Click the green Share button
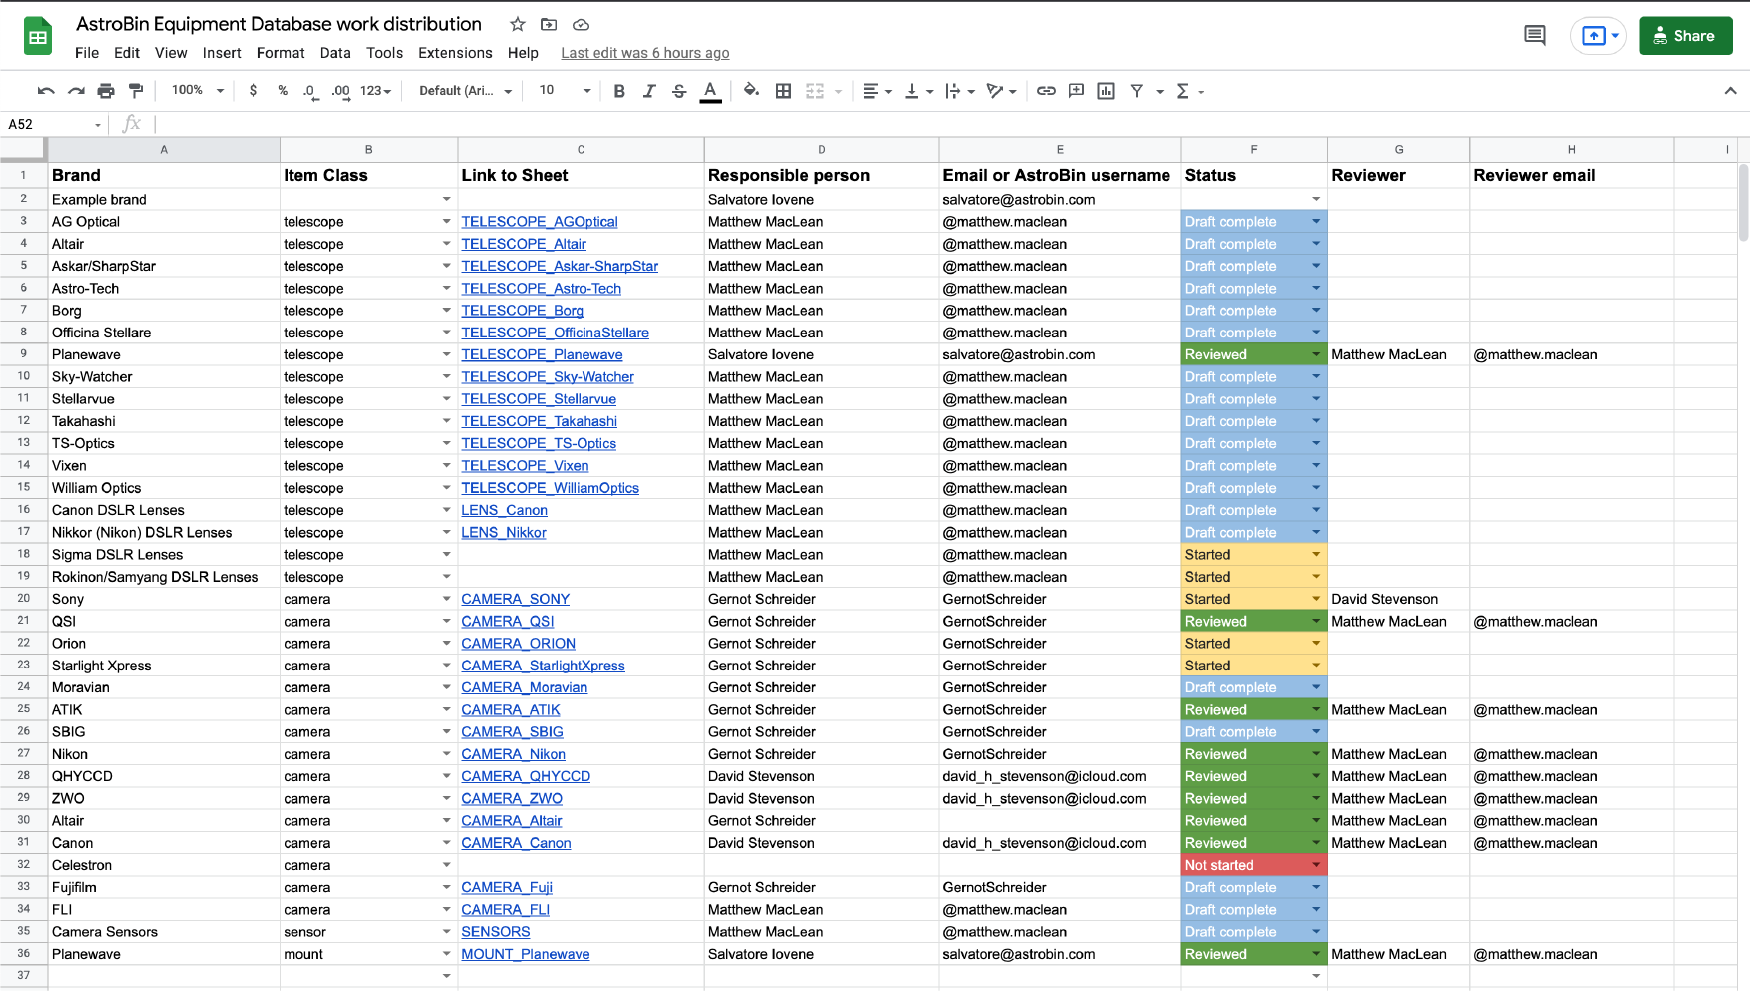Viewport: 1751px width, 991px height. 1686,34
